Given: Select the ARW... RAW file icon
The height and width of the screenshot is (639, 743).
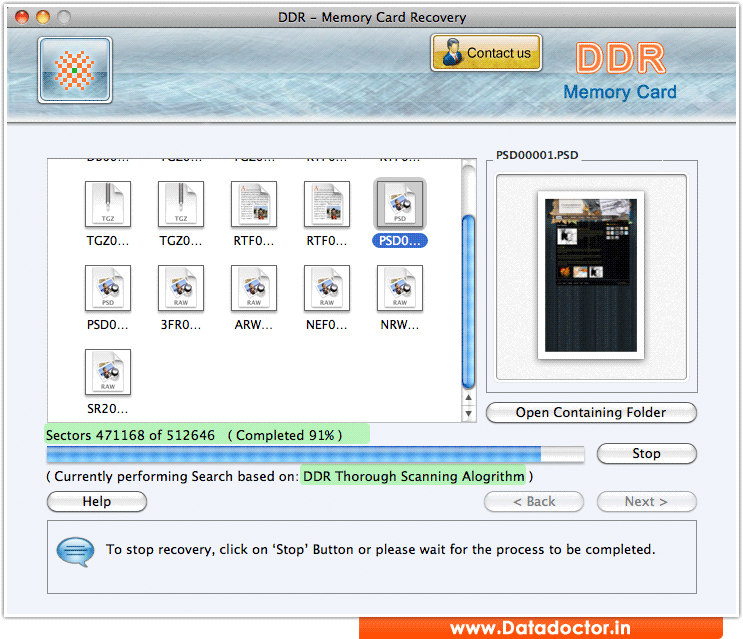Looking at the screenshot, I should [x=254, y=288].
